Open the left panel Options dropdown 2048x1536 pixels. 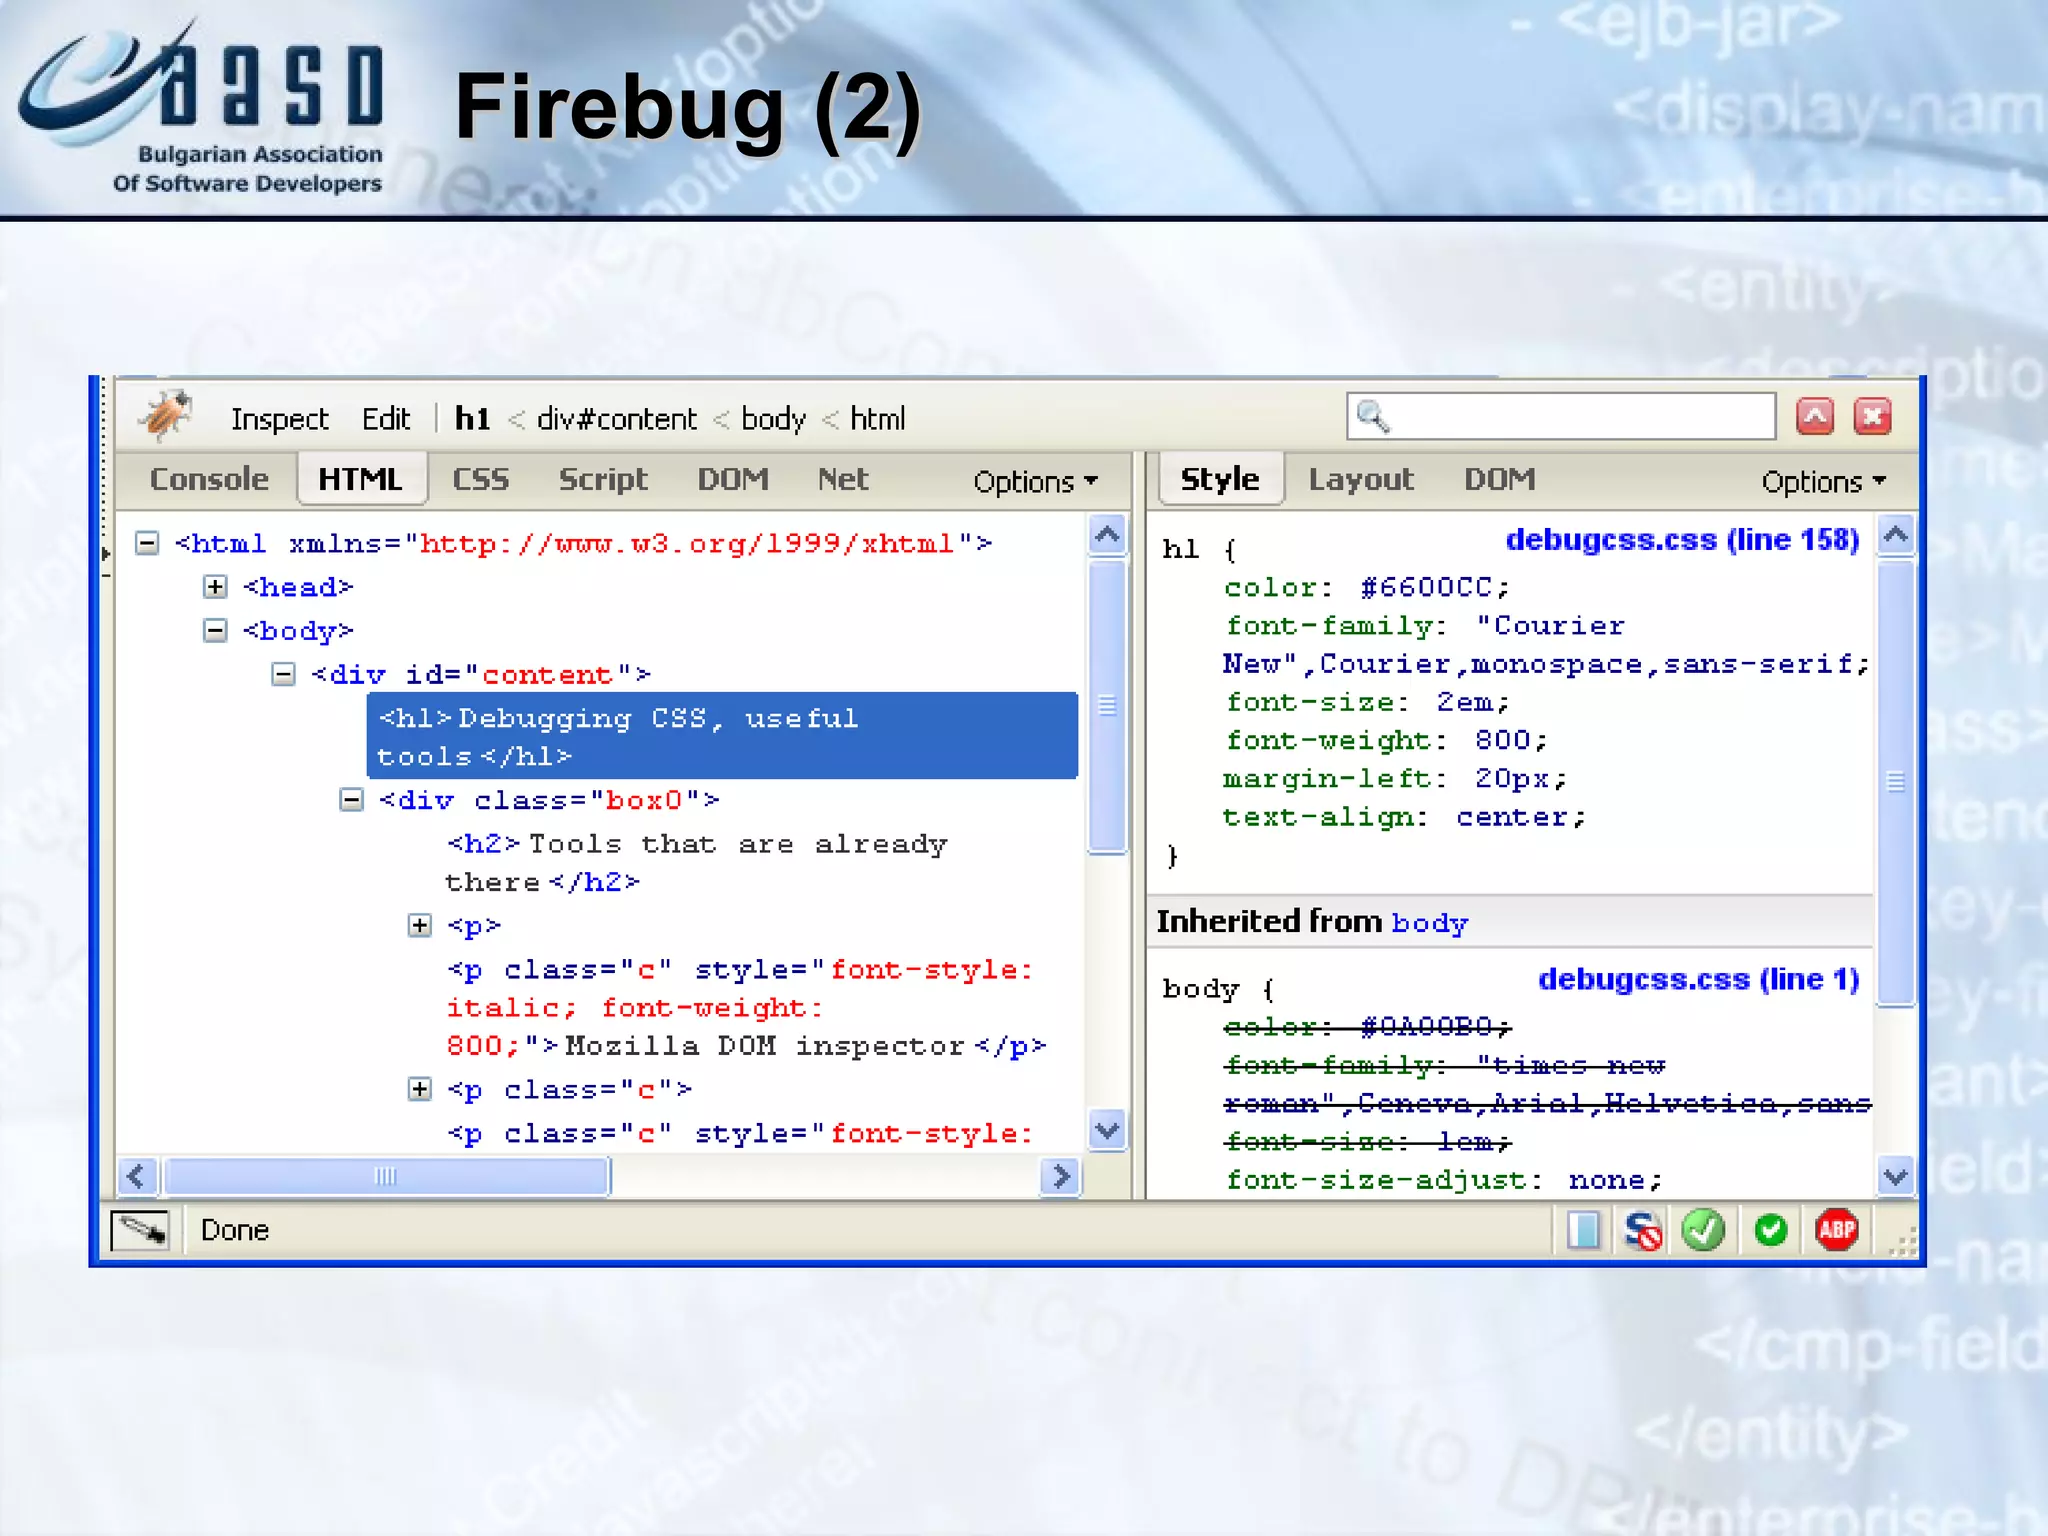tap(1036, 482)
